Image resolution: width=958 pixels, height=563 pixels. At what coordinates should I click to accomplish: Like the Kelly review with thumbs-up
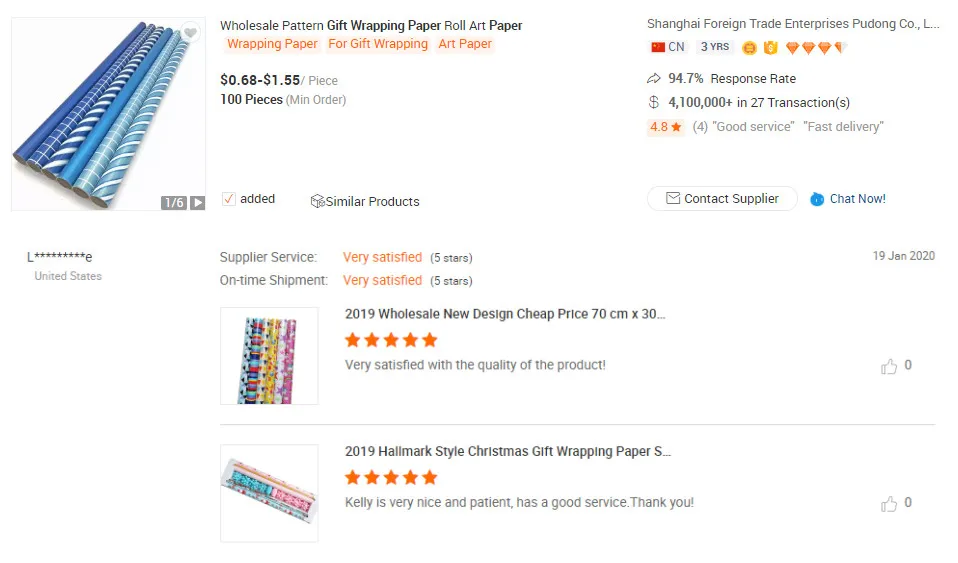point(889,504)
